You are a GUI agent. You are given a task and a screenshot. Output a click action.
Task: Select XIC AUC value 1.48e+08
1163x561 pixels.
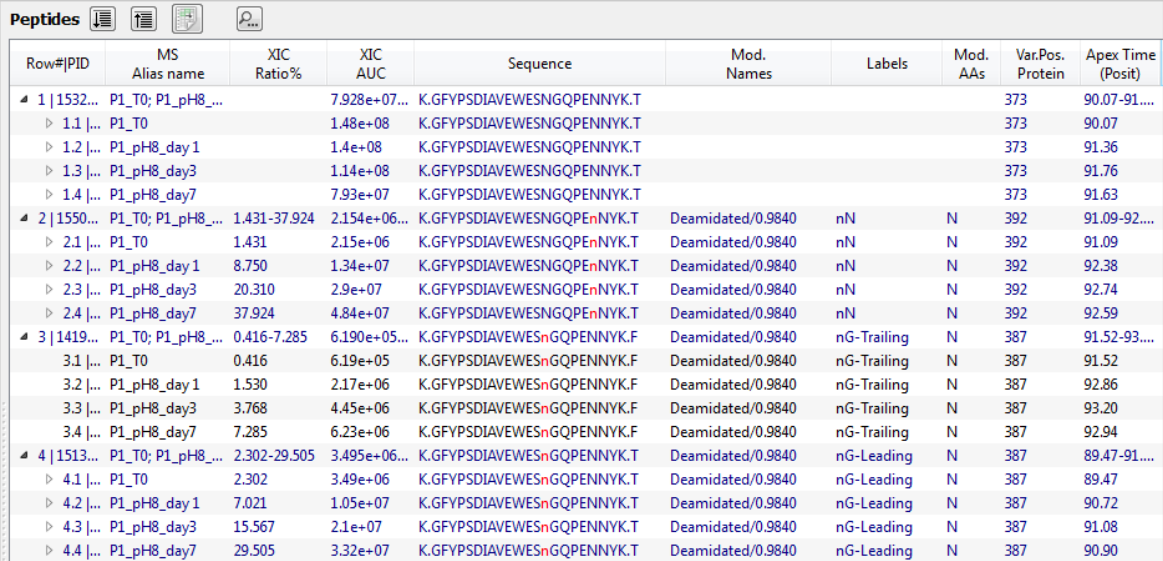(x=360, y=123)
